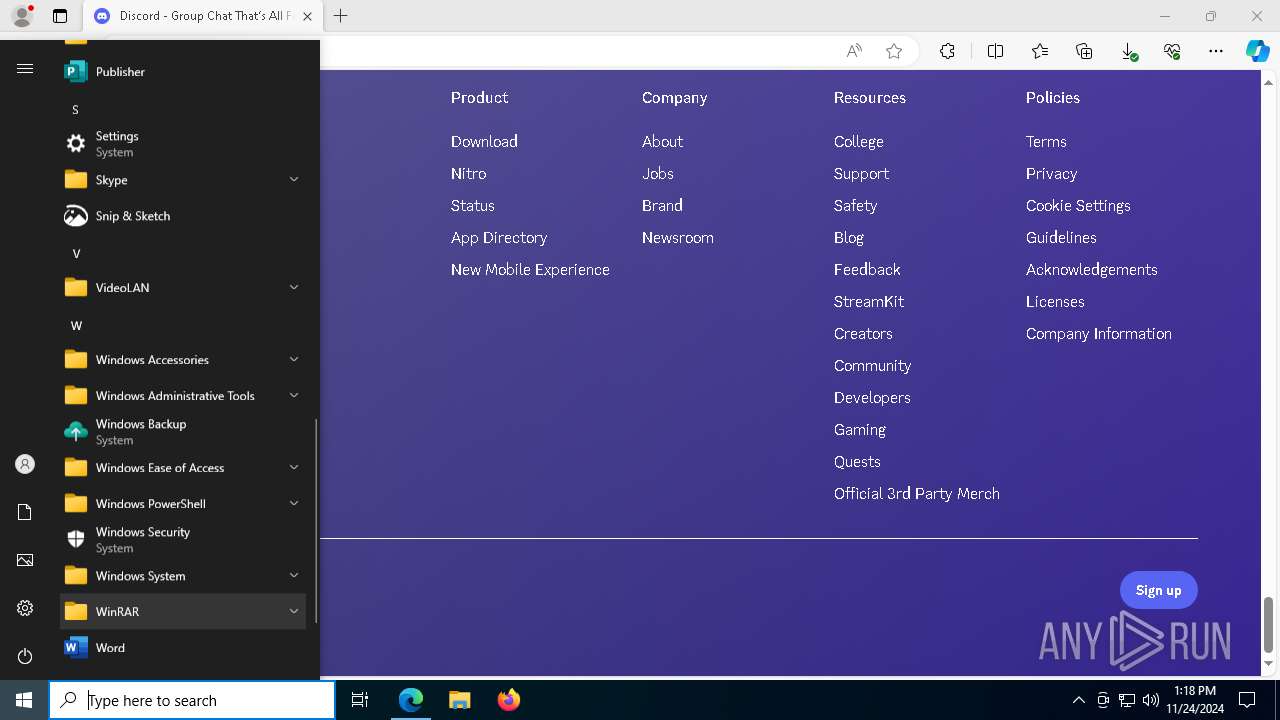Open Settings from the app list
Viewport: 1280px width, 720px height.
(x=183, y=144)
